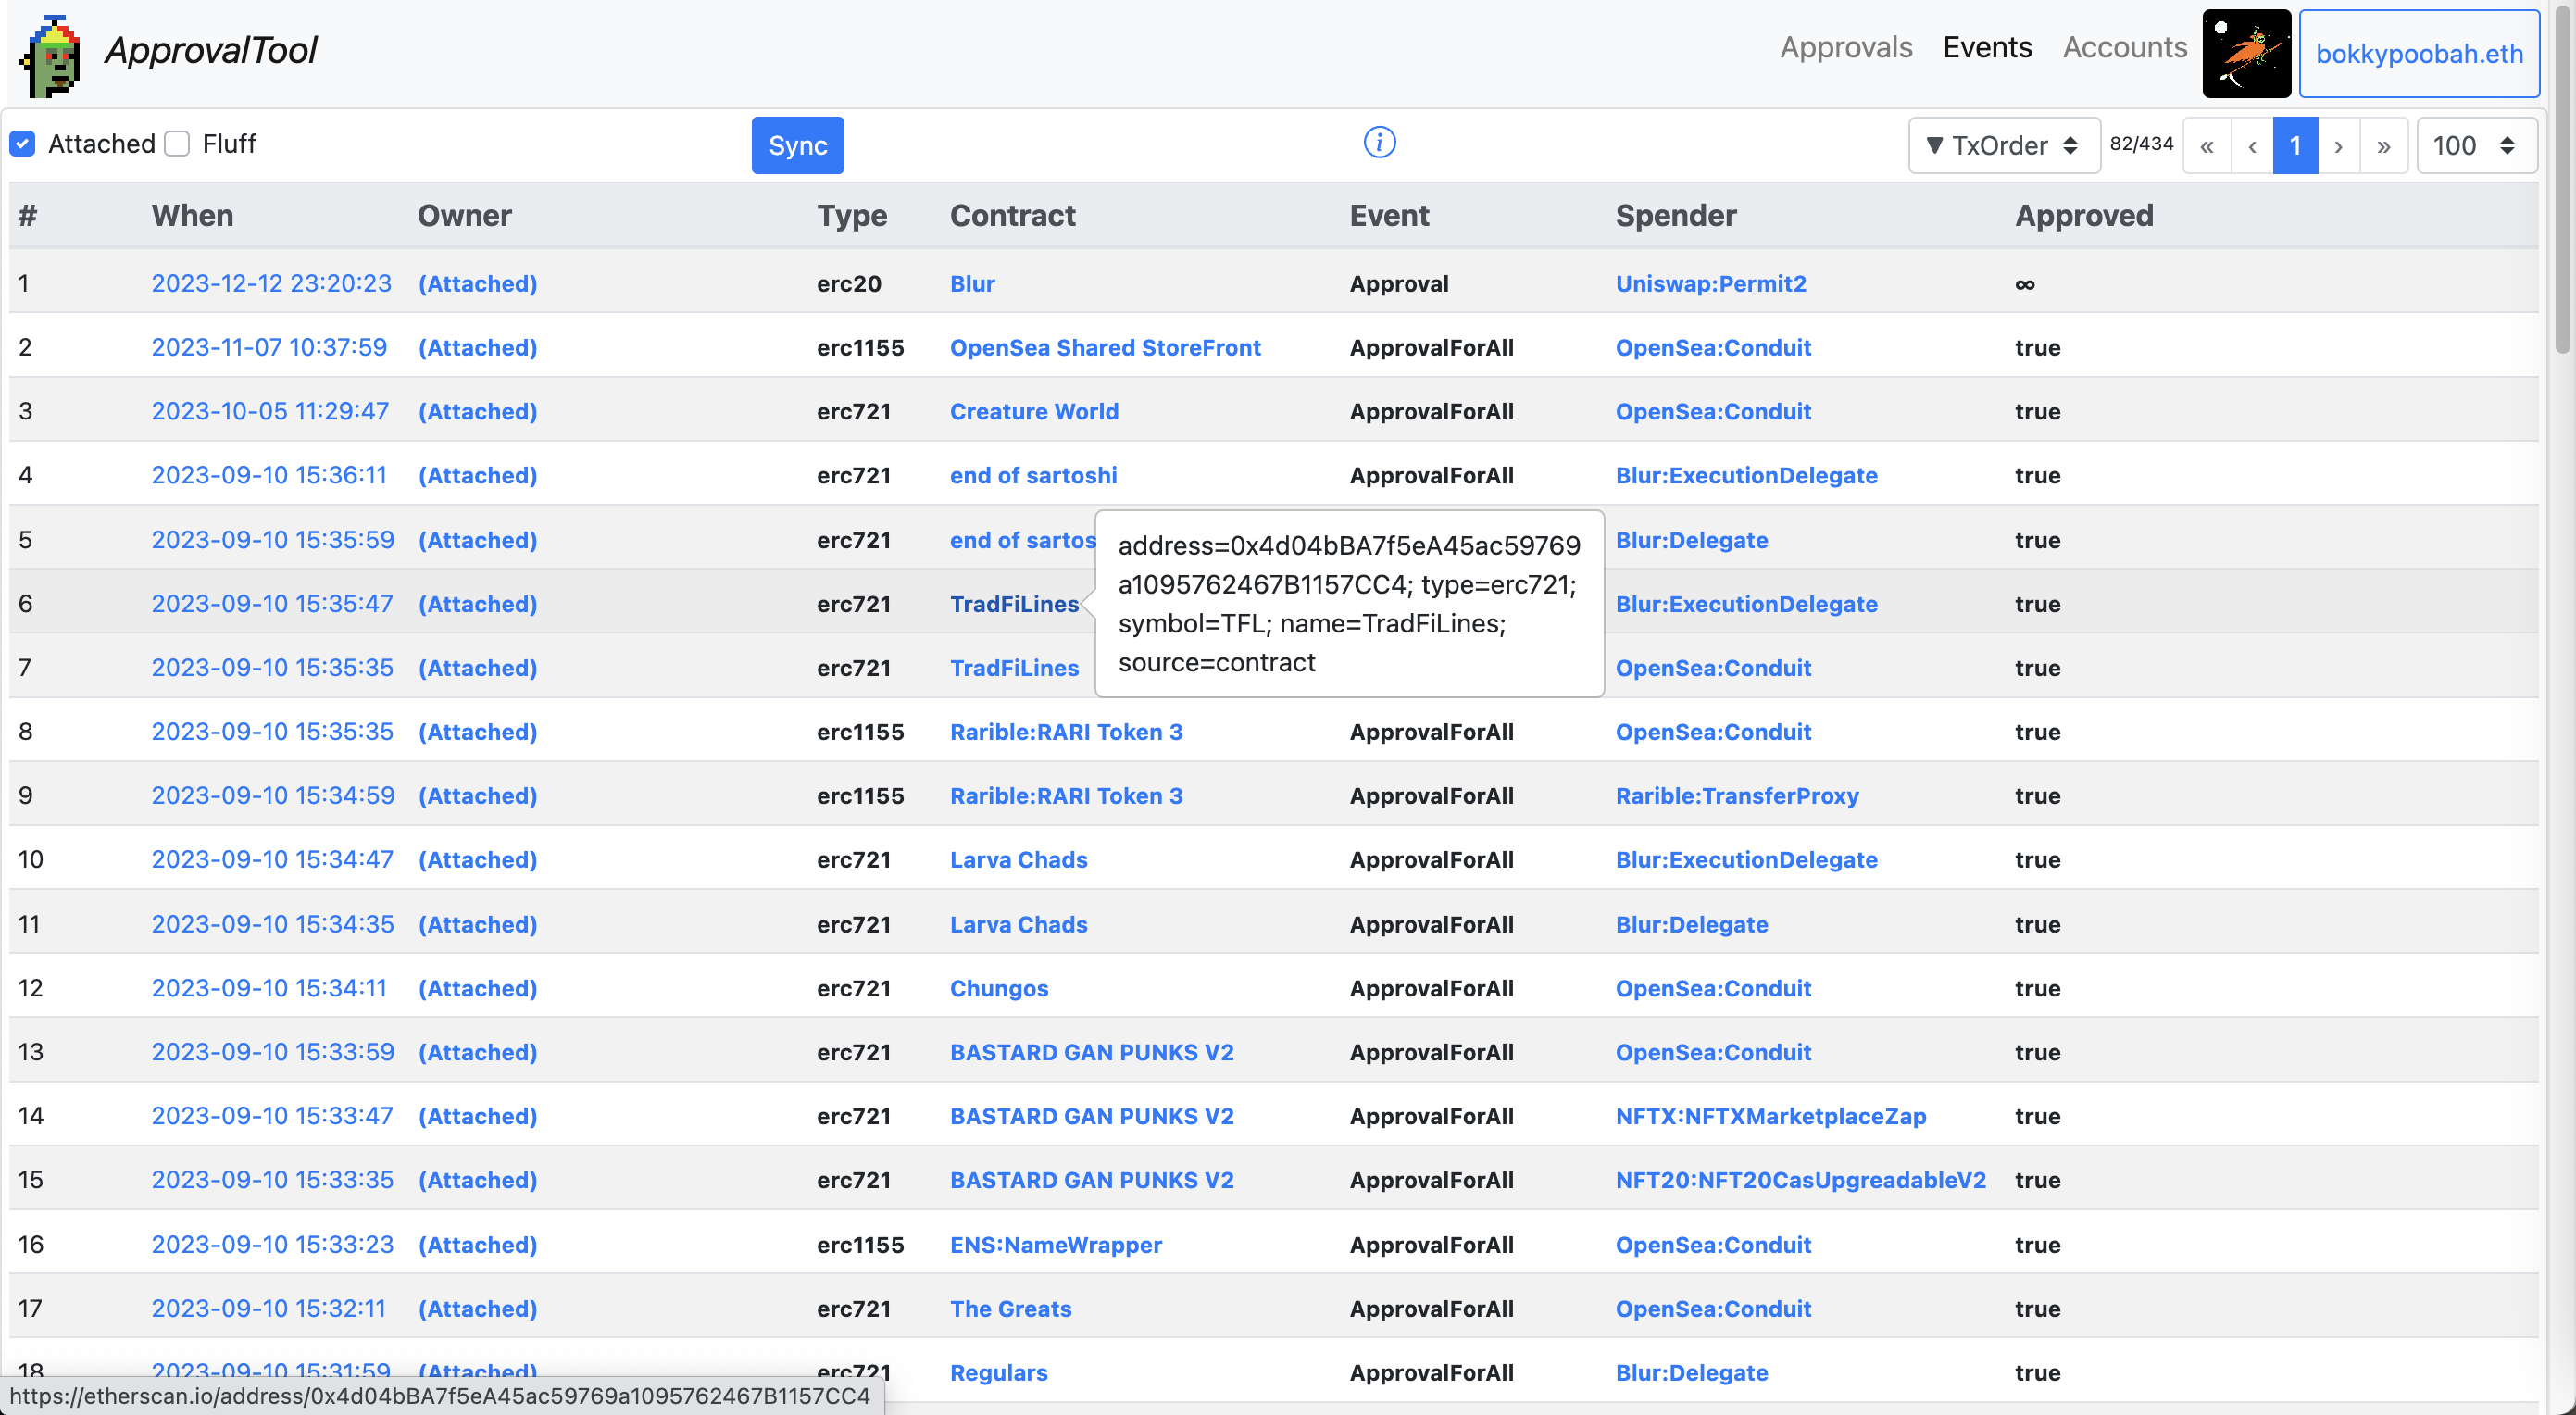
Task: Go to previous page arrow
Action: coord(2251,146)
